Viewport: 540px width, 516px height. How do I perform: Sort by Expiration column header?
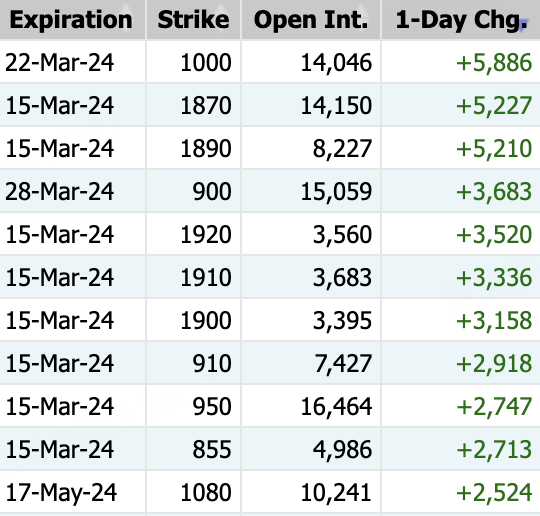coord(71,20)
